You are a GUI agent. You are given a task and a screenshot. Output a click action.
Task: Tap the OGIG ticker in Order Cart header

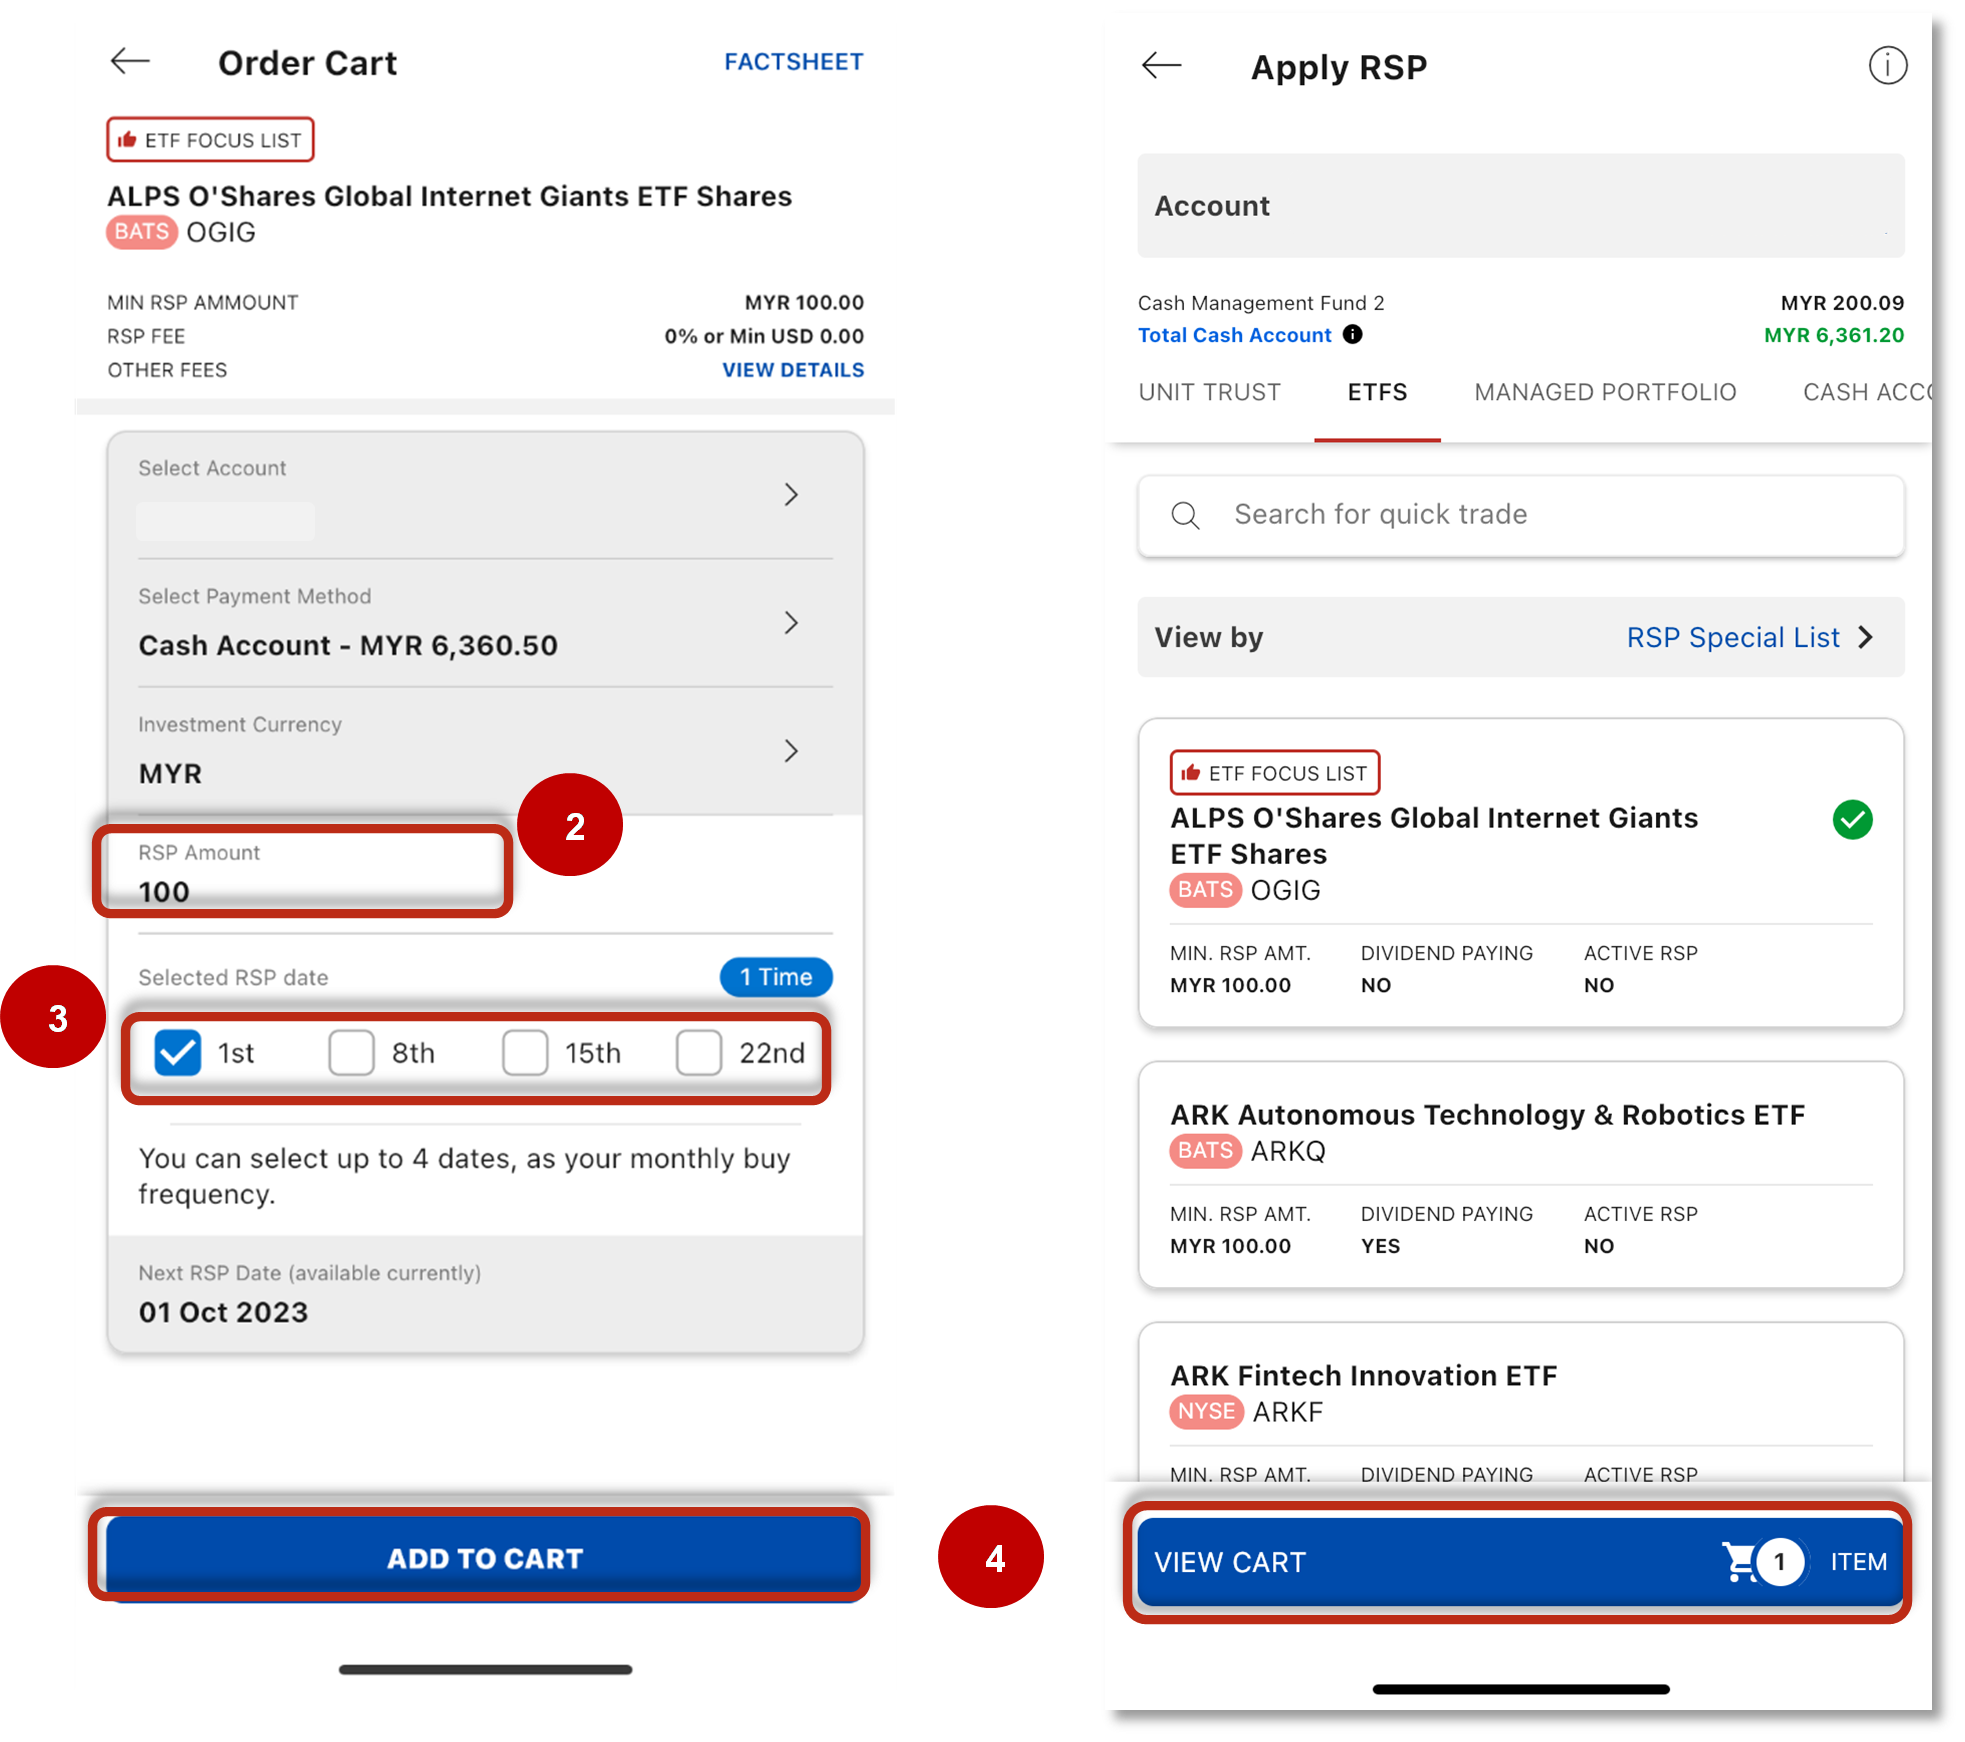[x=221, y=232]
